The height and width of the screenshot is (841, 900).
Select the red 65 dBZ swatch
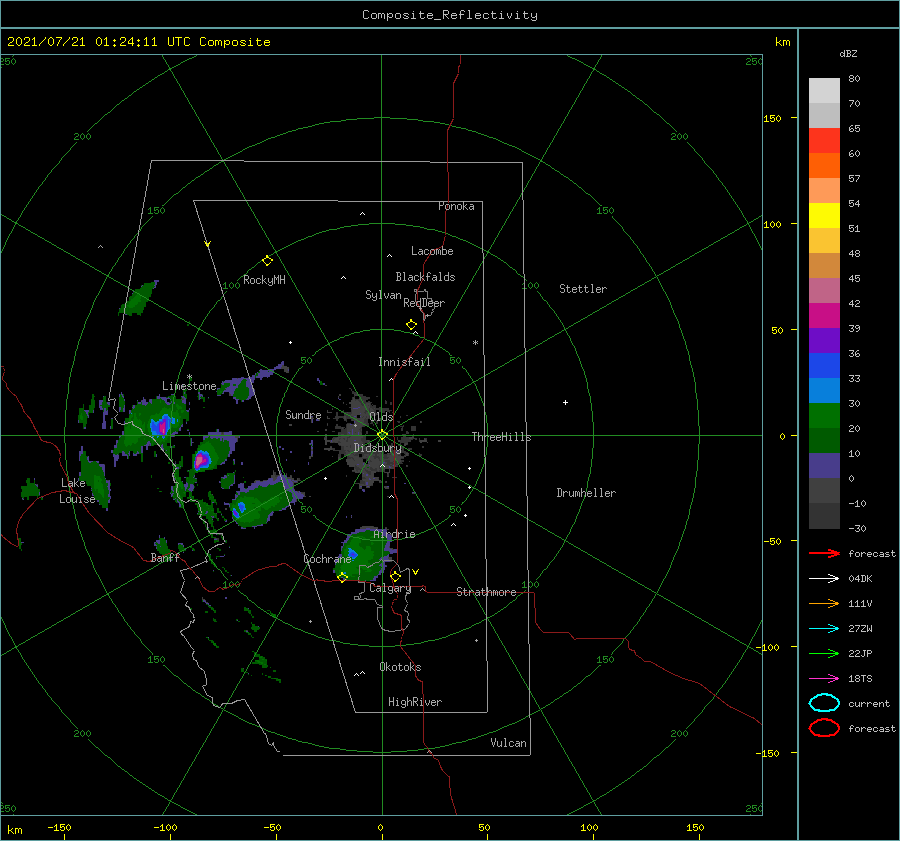pos(824,140)
